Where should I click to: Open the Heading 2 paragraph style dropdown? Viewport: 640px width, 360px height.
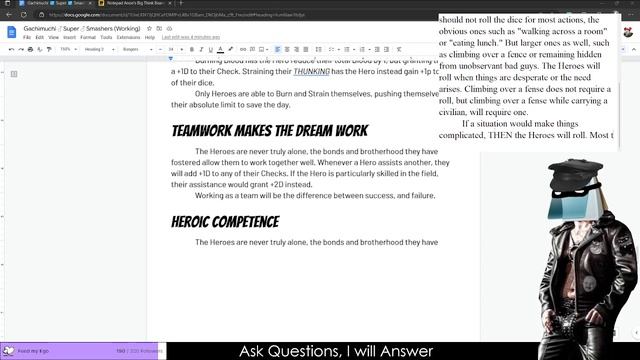[99, 49]
